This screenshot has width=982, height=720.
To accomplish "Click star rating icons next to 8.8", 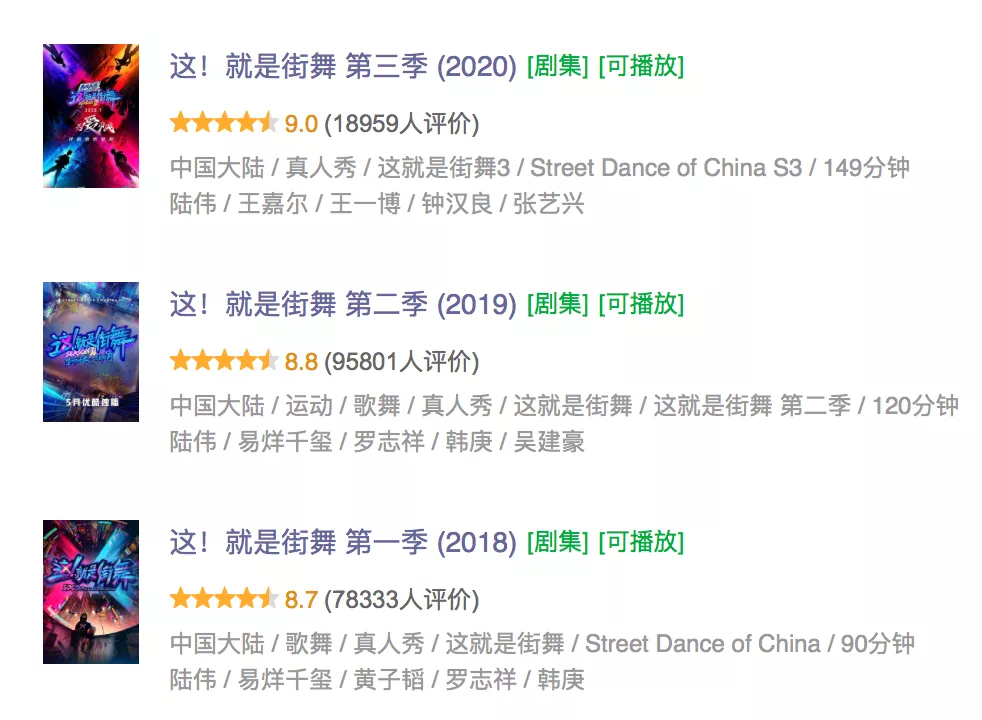I will point(224,360).
